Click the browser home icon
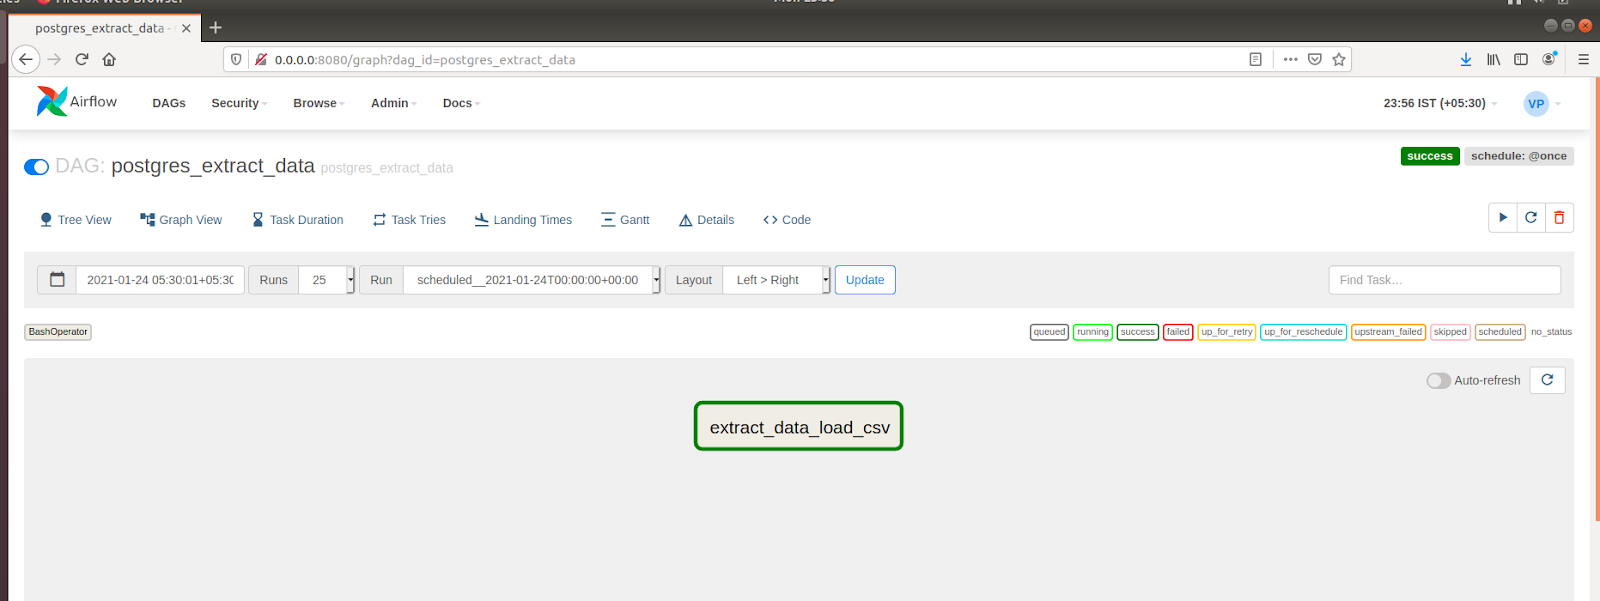Viewport: 1600px width, 601px height. (x=109, y=60)
